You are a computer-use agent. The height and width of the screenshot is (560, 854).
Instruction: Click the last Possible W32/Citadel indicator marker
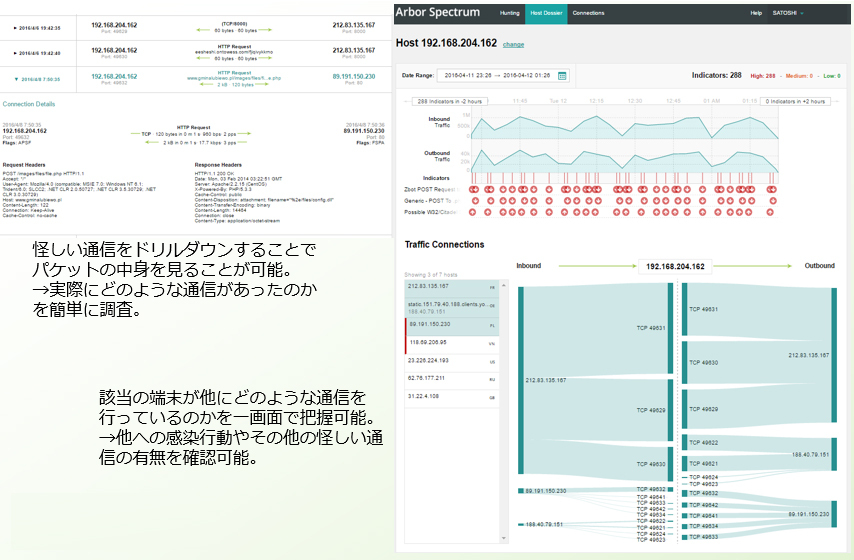[x=770, y=212]
